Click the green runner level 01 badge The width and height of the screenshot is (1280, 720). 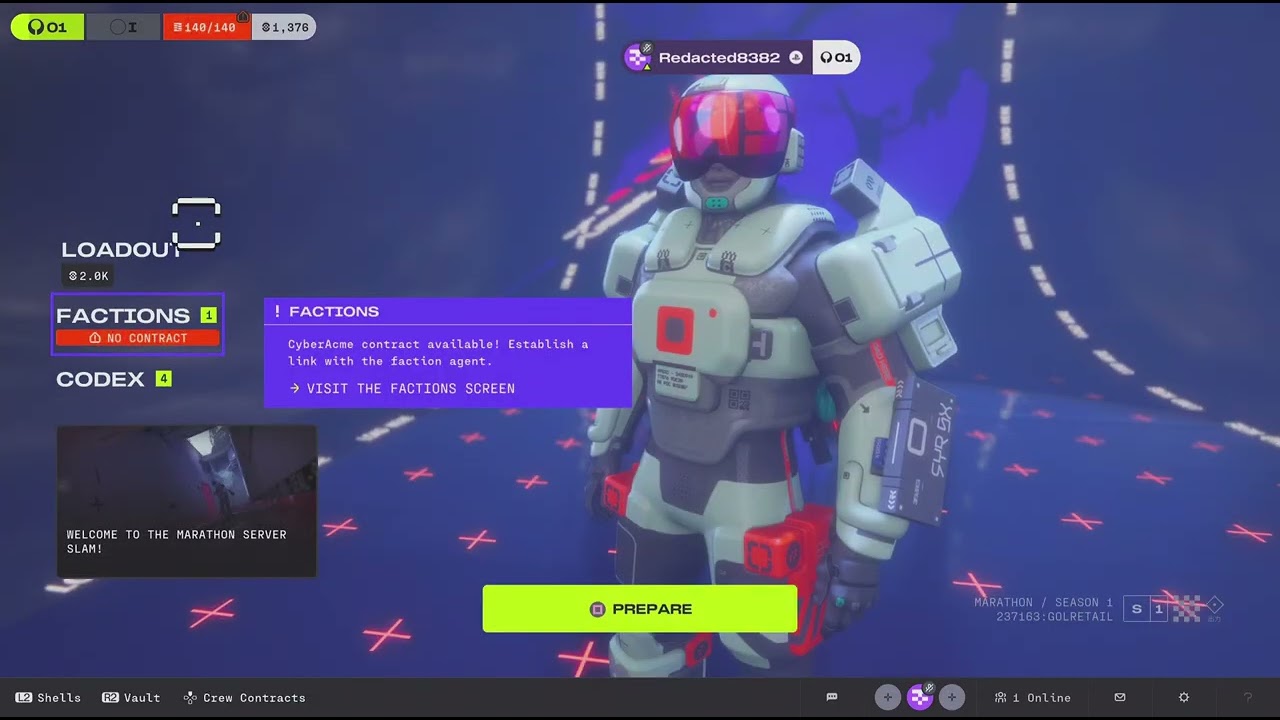tap(47, 27)
